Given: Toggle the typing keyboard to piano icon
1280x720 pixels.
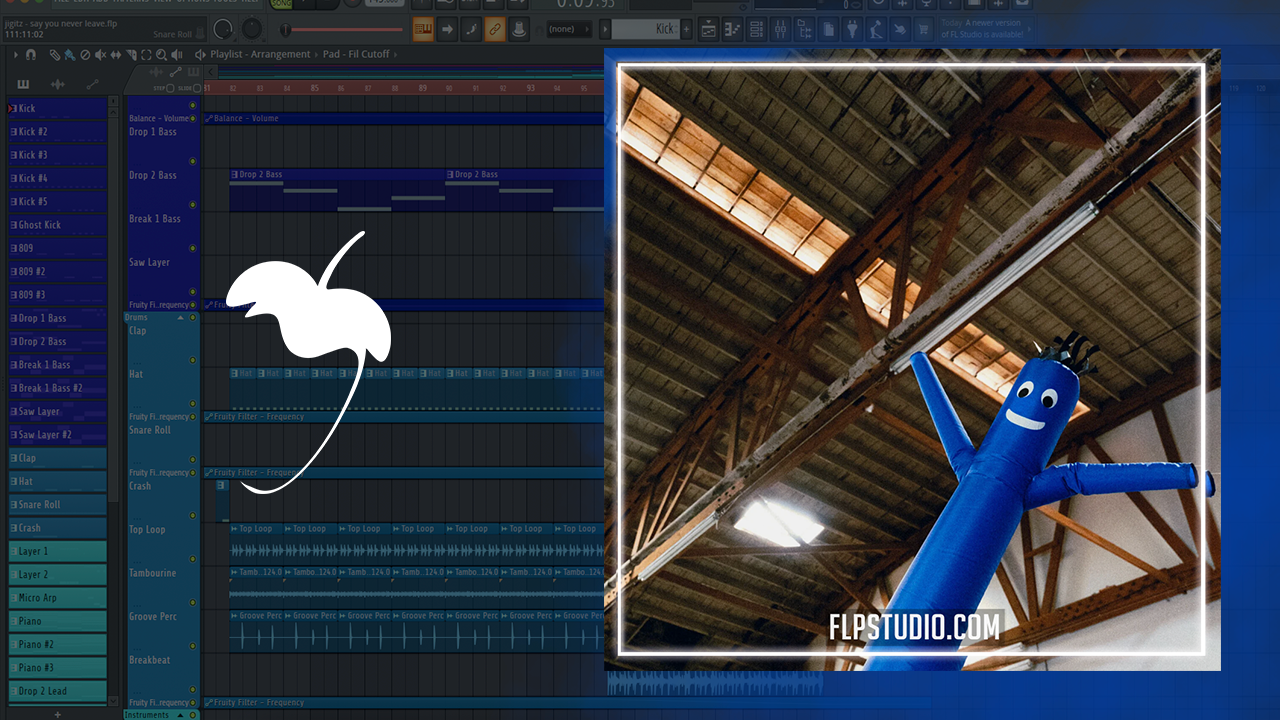Looking at the screenshot, I should (423, 29).
